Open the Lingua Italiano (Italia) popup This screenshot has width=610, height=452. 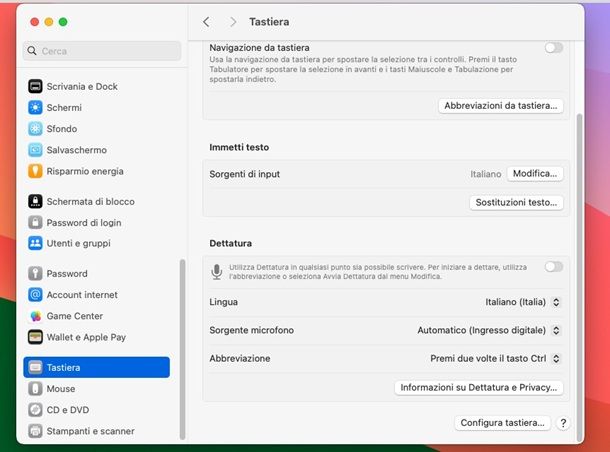[x=522, y=302]
